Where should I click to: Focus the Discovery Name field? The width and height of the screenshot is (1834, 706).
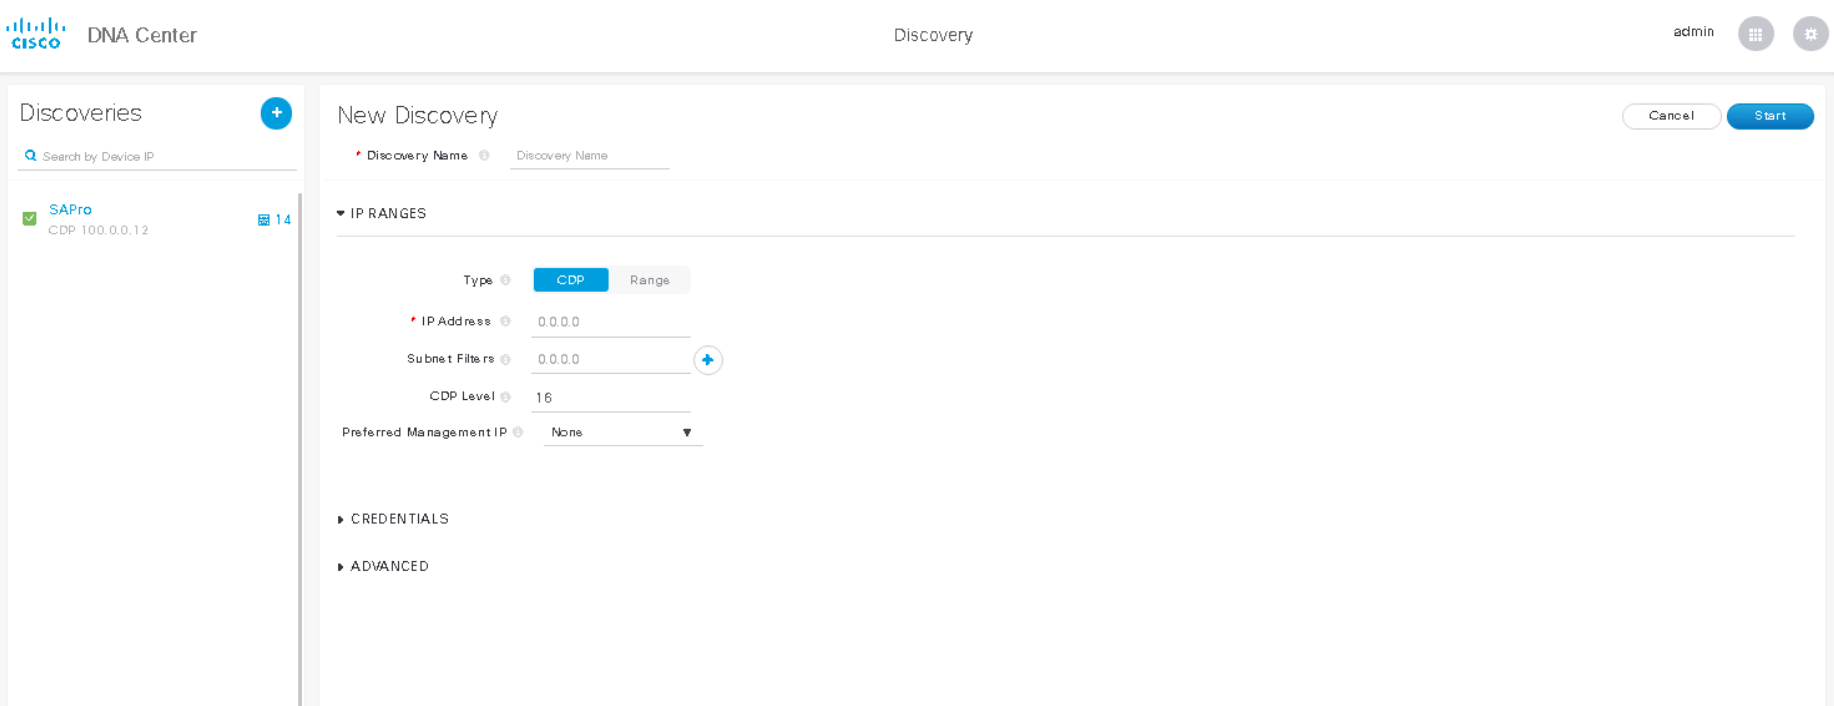pos(589,156)
